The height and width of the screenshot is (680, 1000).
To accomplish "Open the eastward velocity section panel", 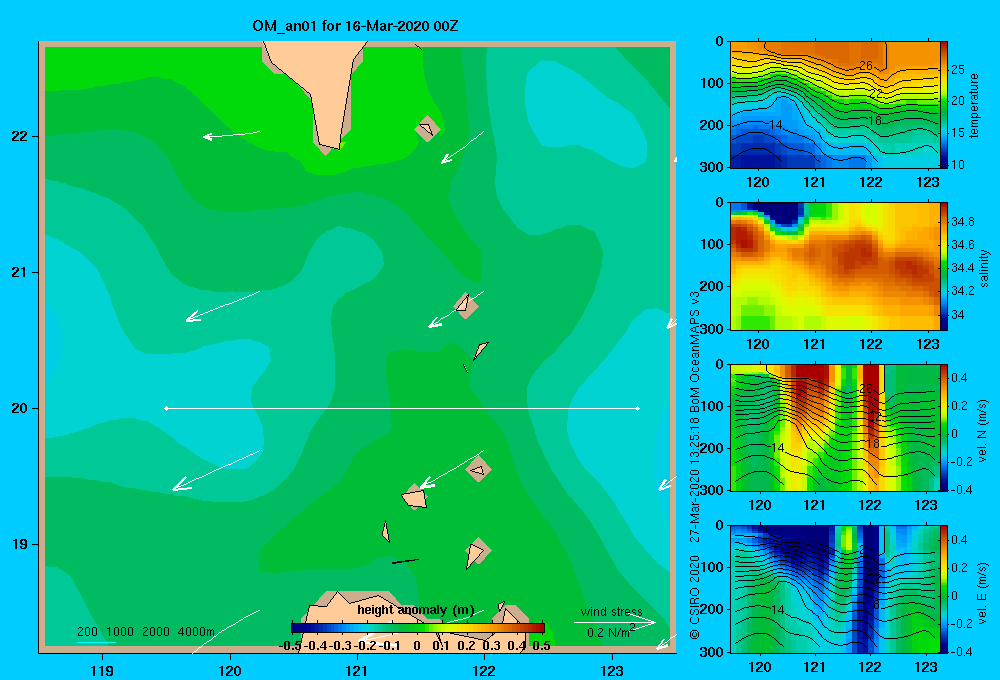I will 834,589.
